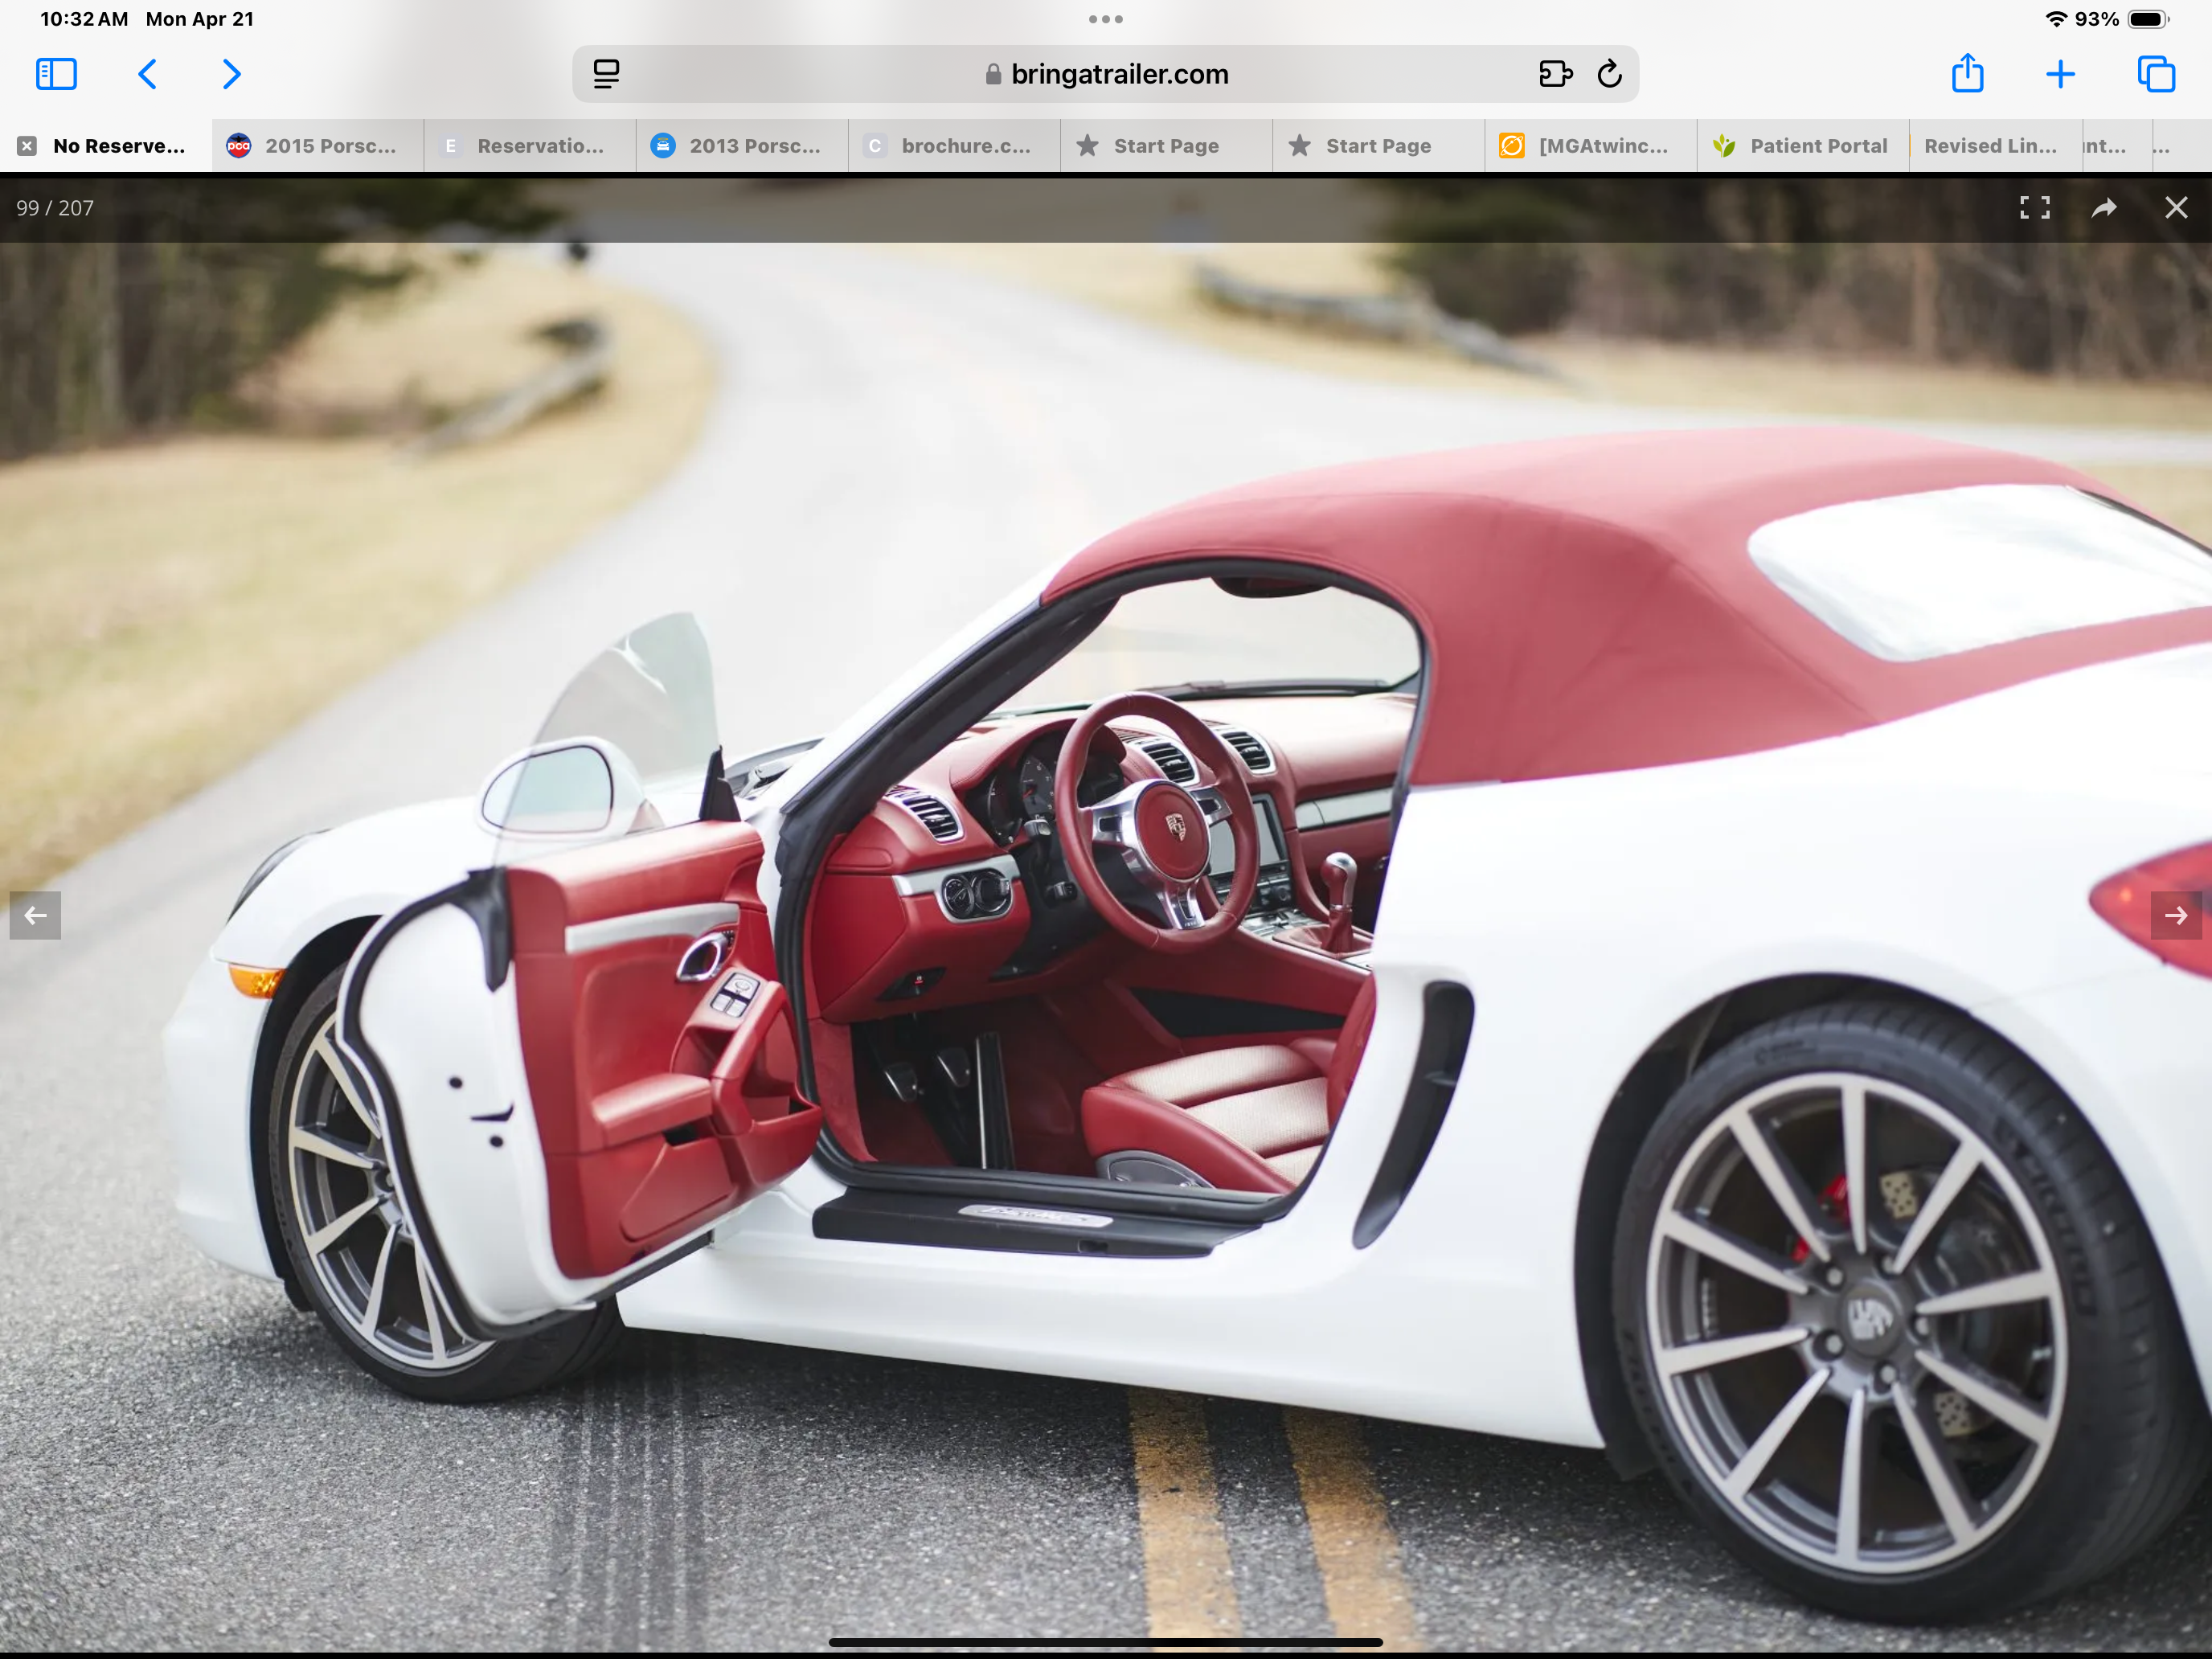Show the previous gallery photo
The height and width of the screenshot is (1659, 2212).
pos(35,915)
